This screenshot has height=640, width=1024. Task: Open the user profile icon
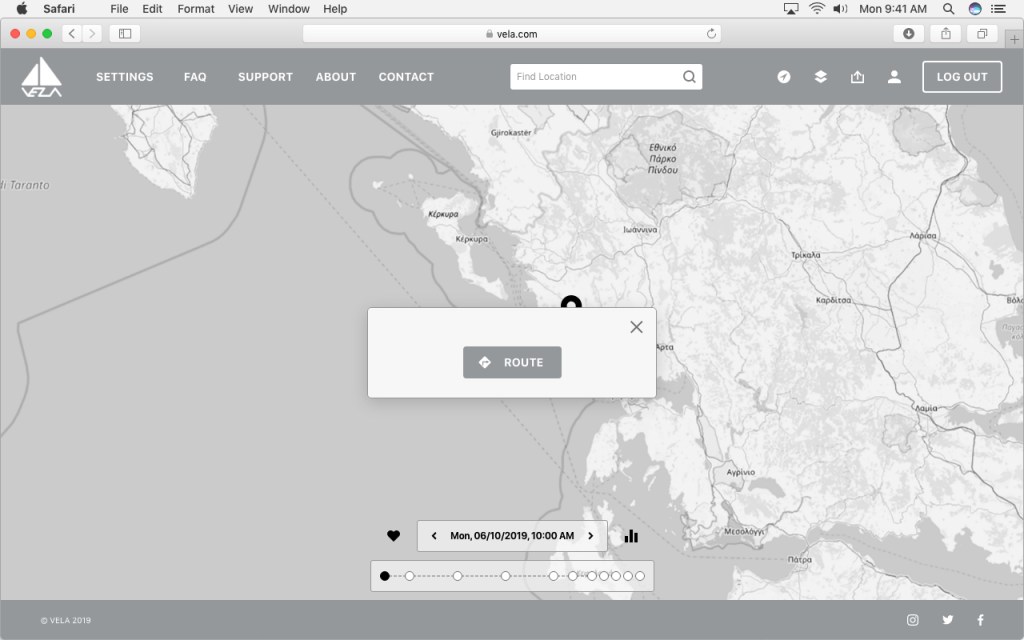click(894, 77)
